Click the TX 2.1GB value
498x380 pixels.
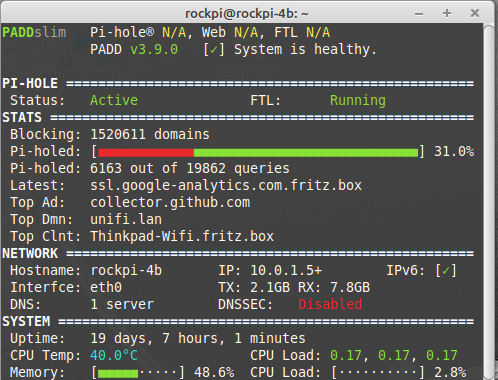click(270, 287)
